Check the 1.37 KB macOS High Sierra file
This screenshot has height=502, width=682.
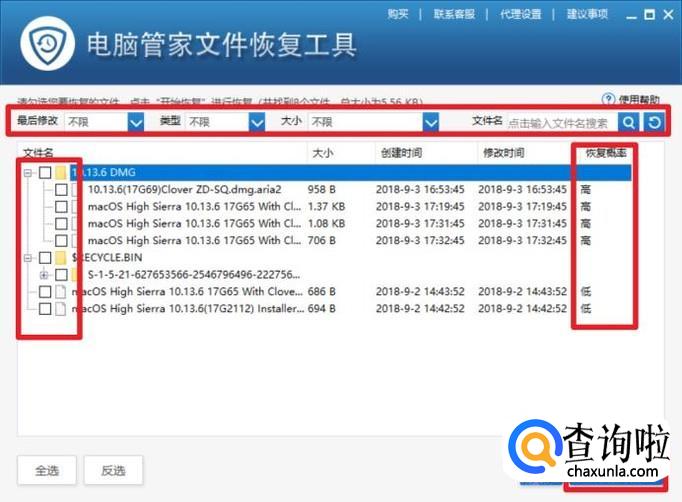coord(61,207)
